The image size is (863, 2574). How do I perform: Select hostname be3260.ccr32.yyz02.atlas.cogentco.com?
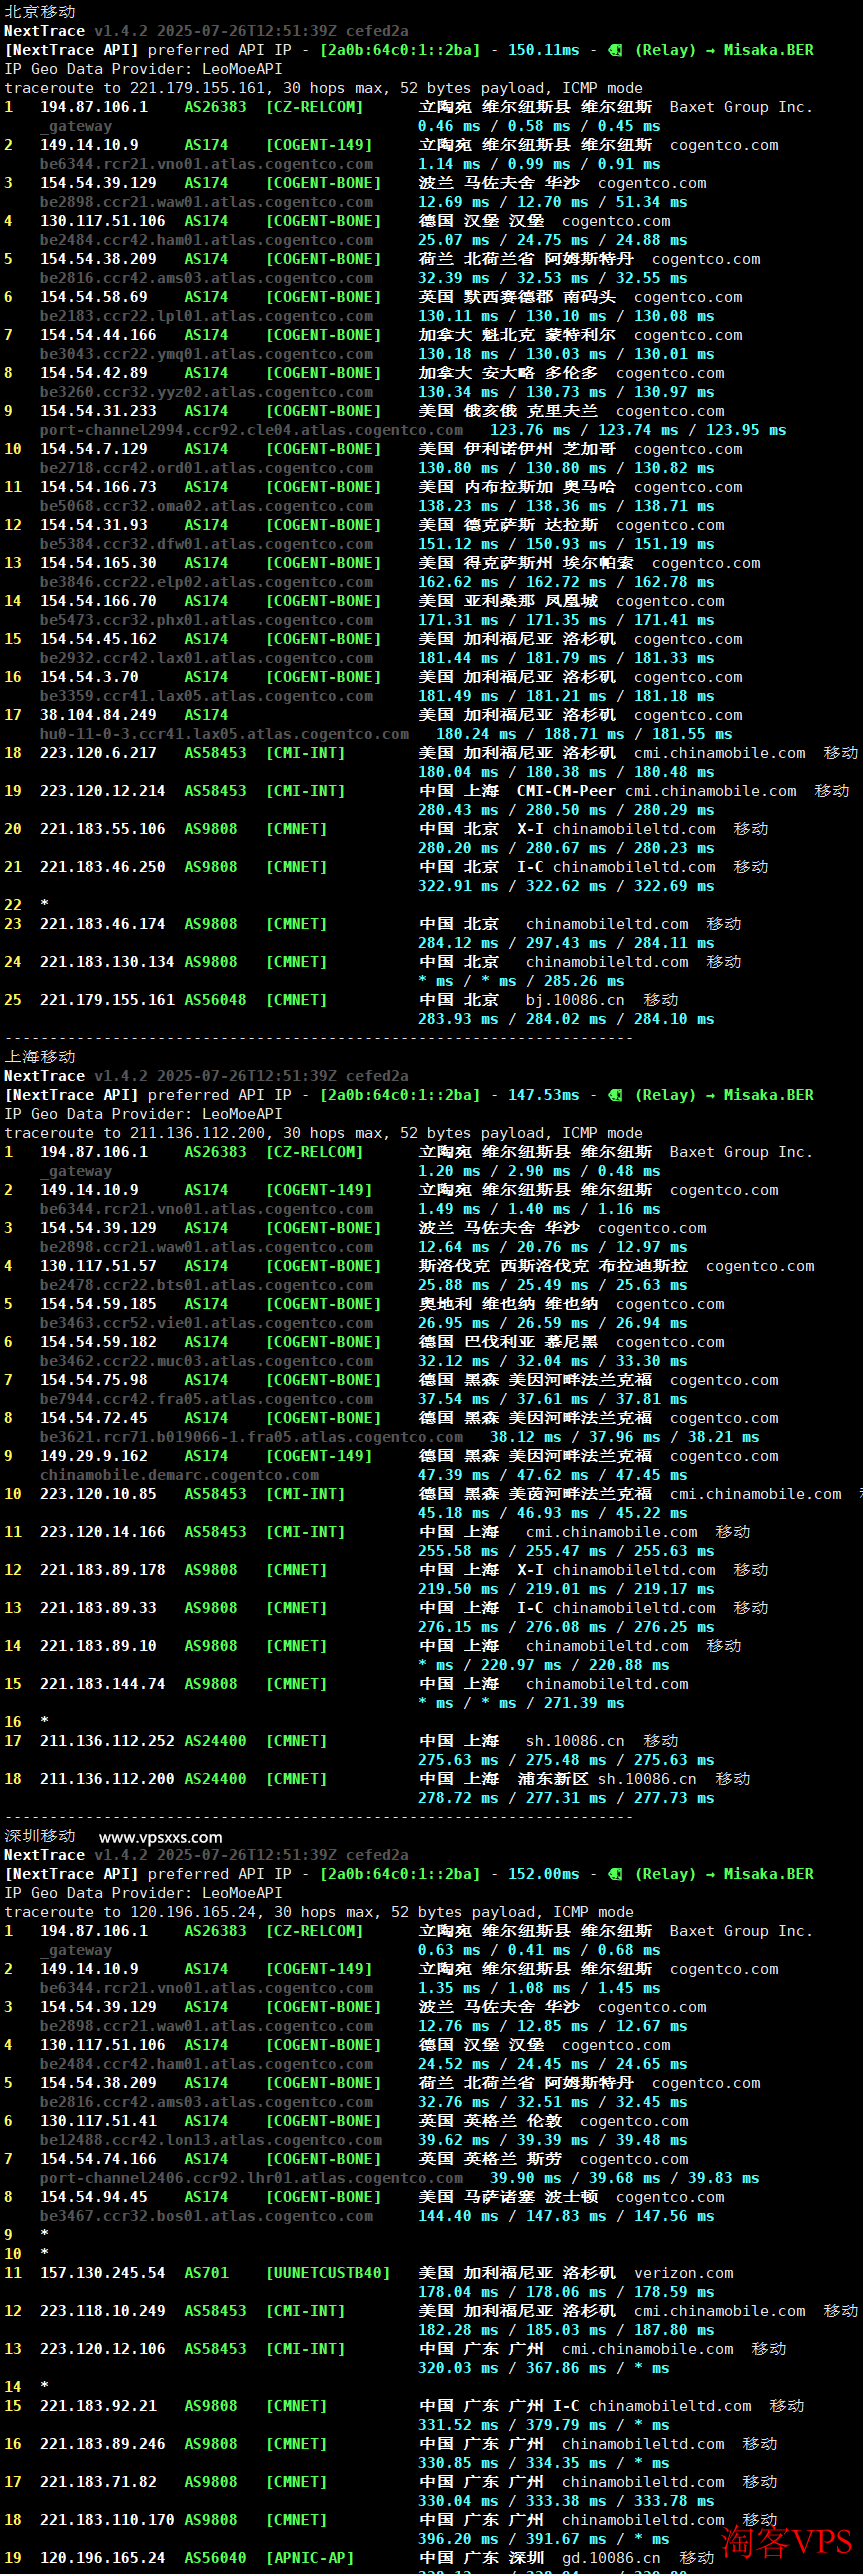click(x=206, y=392)
